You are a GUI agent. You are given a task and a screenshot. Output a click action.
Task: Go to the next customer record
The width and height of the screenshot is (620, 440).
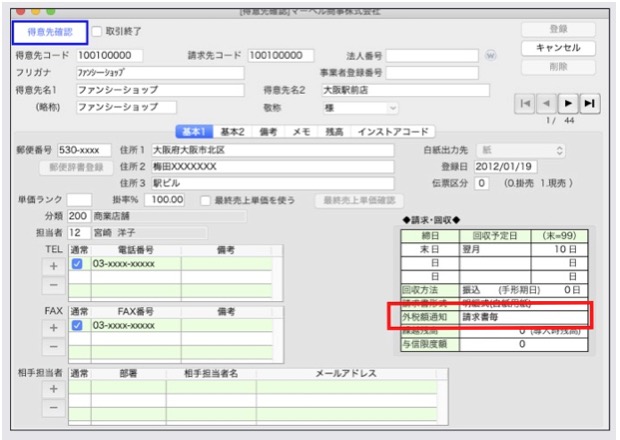[568, 103]
